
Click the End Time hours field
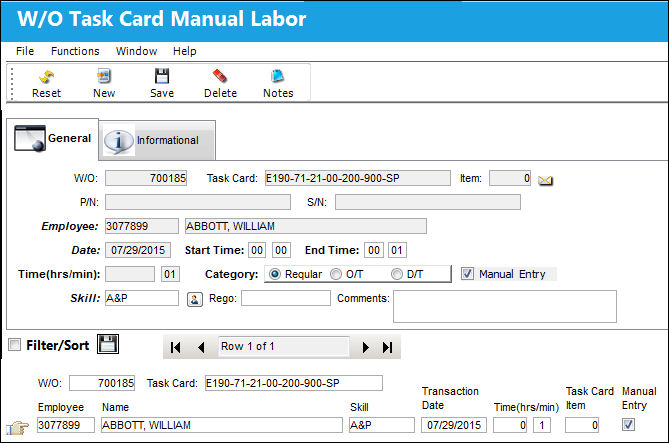coord(374,250)
